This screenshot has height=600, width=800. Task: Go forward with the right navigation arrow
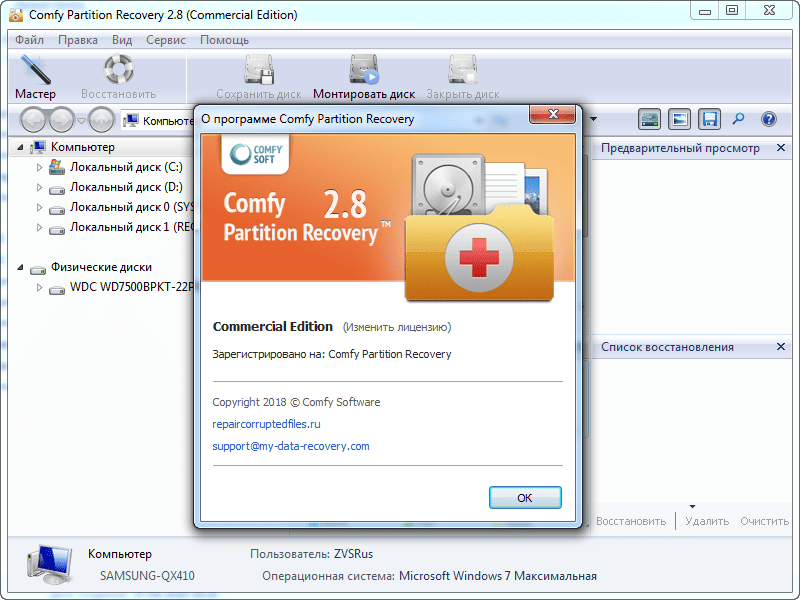(x=62, y=120)
